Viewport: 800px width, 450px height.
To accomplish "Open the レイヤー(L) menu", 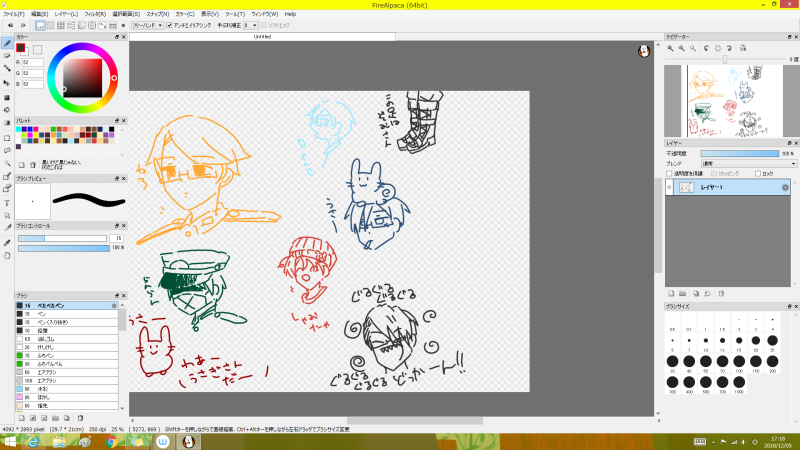I will (66, 14).
